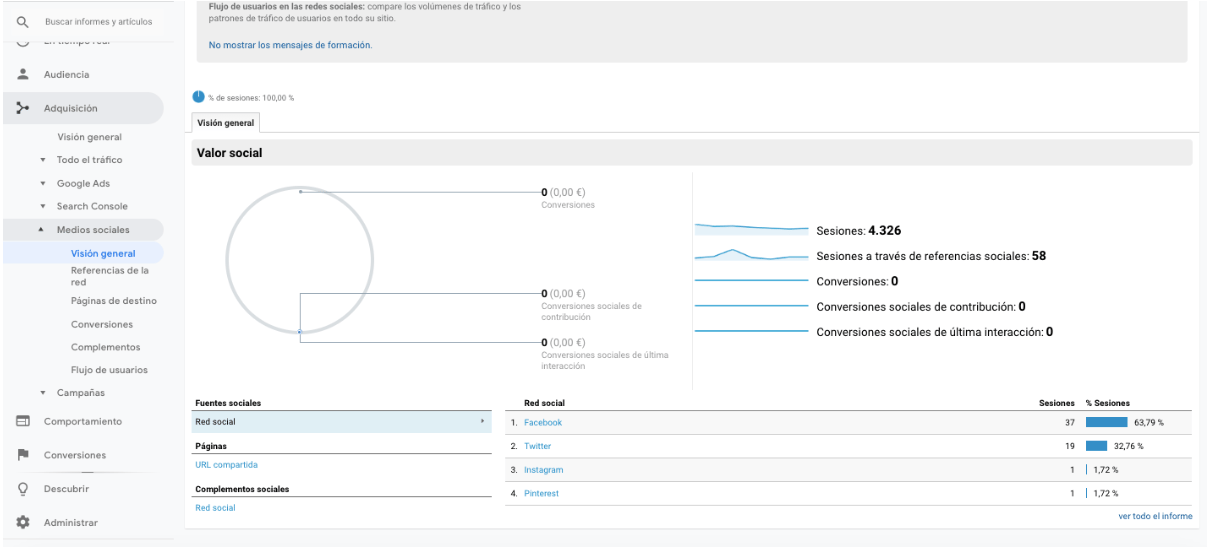This screenshot has height=551, width=1207.
Task: Click the Conversiones flag icon
Action: [x=22, y=455]
